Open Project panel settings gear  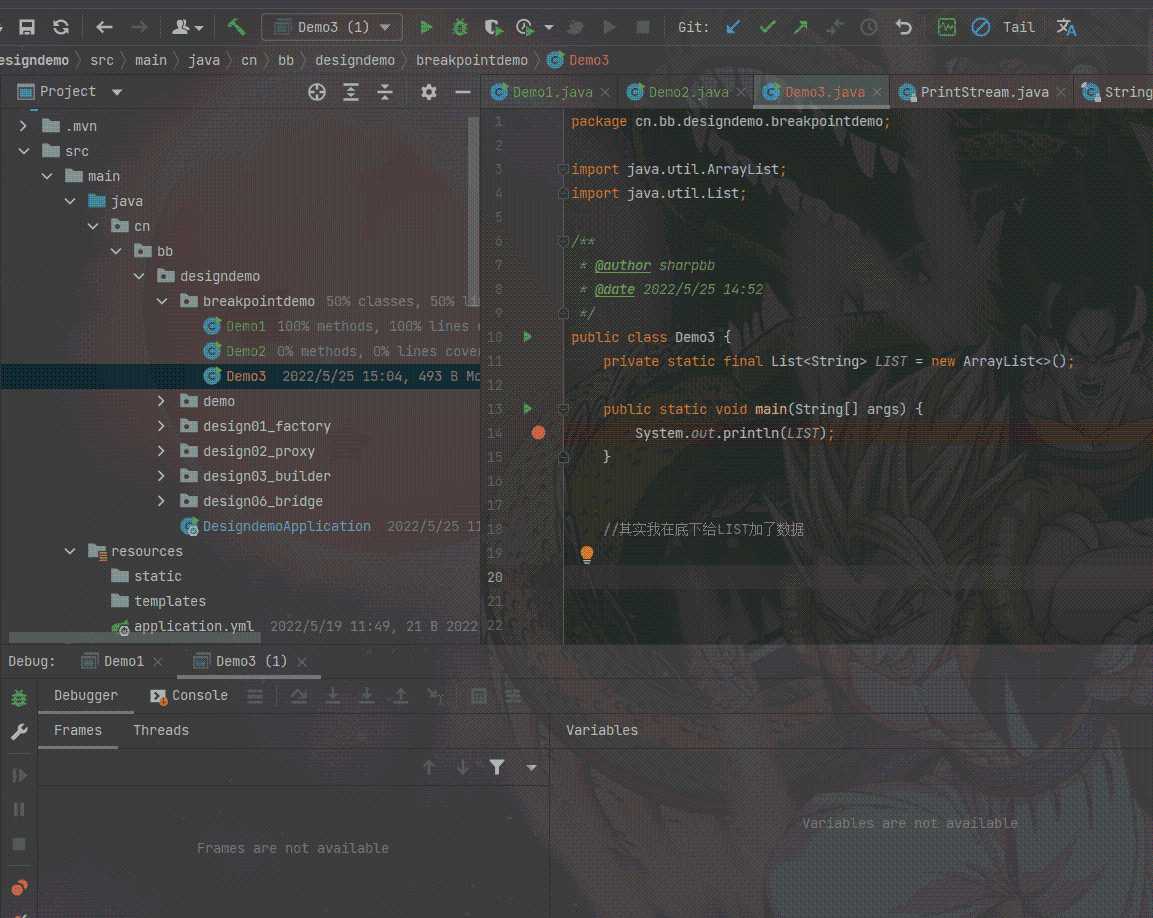[429, 92]
